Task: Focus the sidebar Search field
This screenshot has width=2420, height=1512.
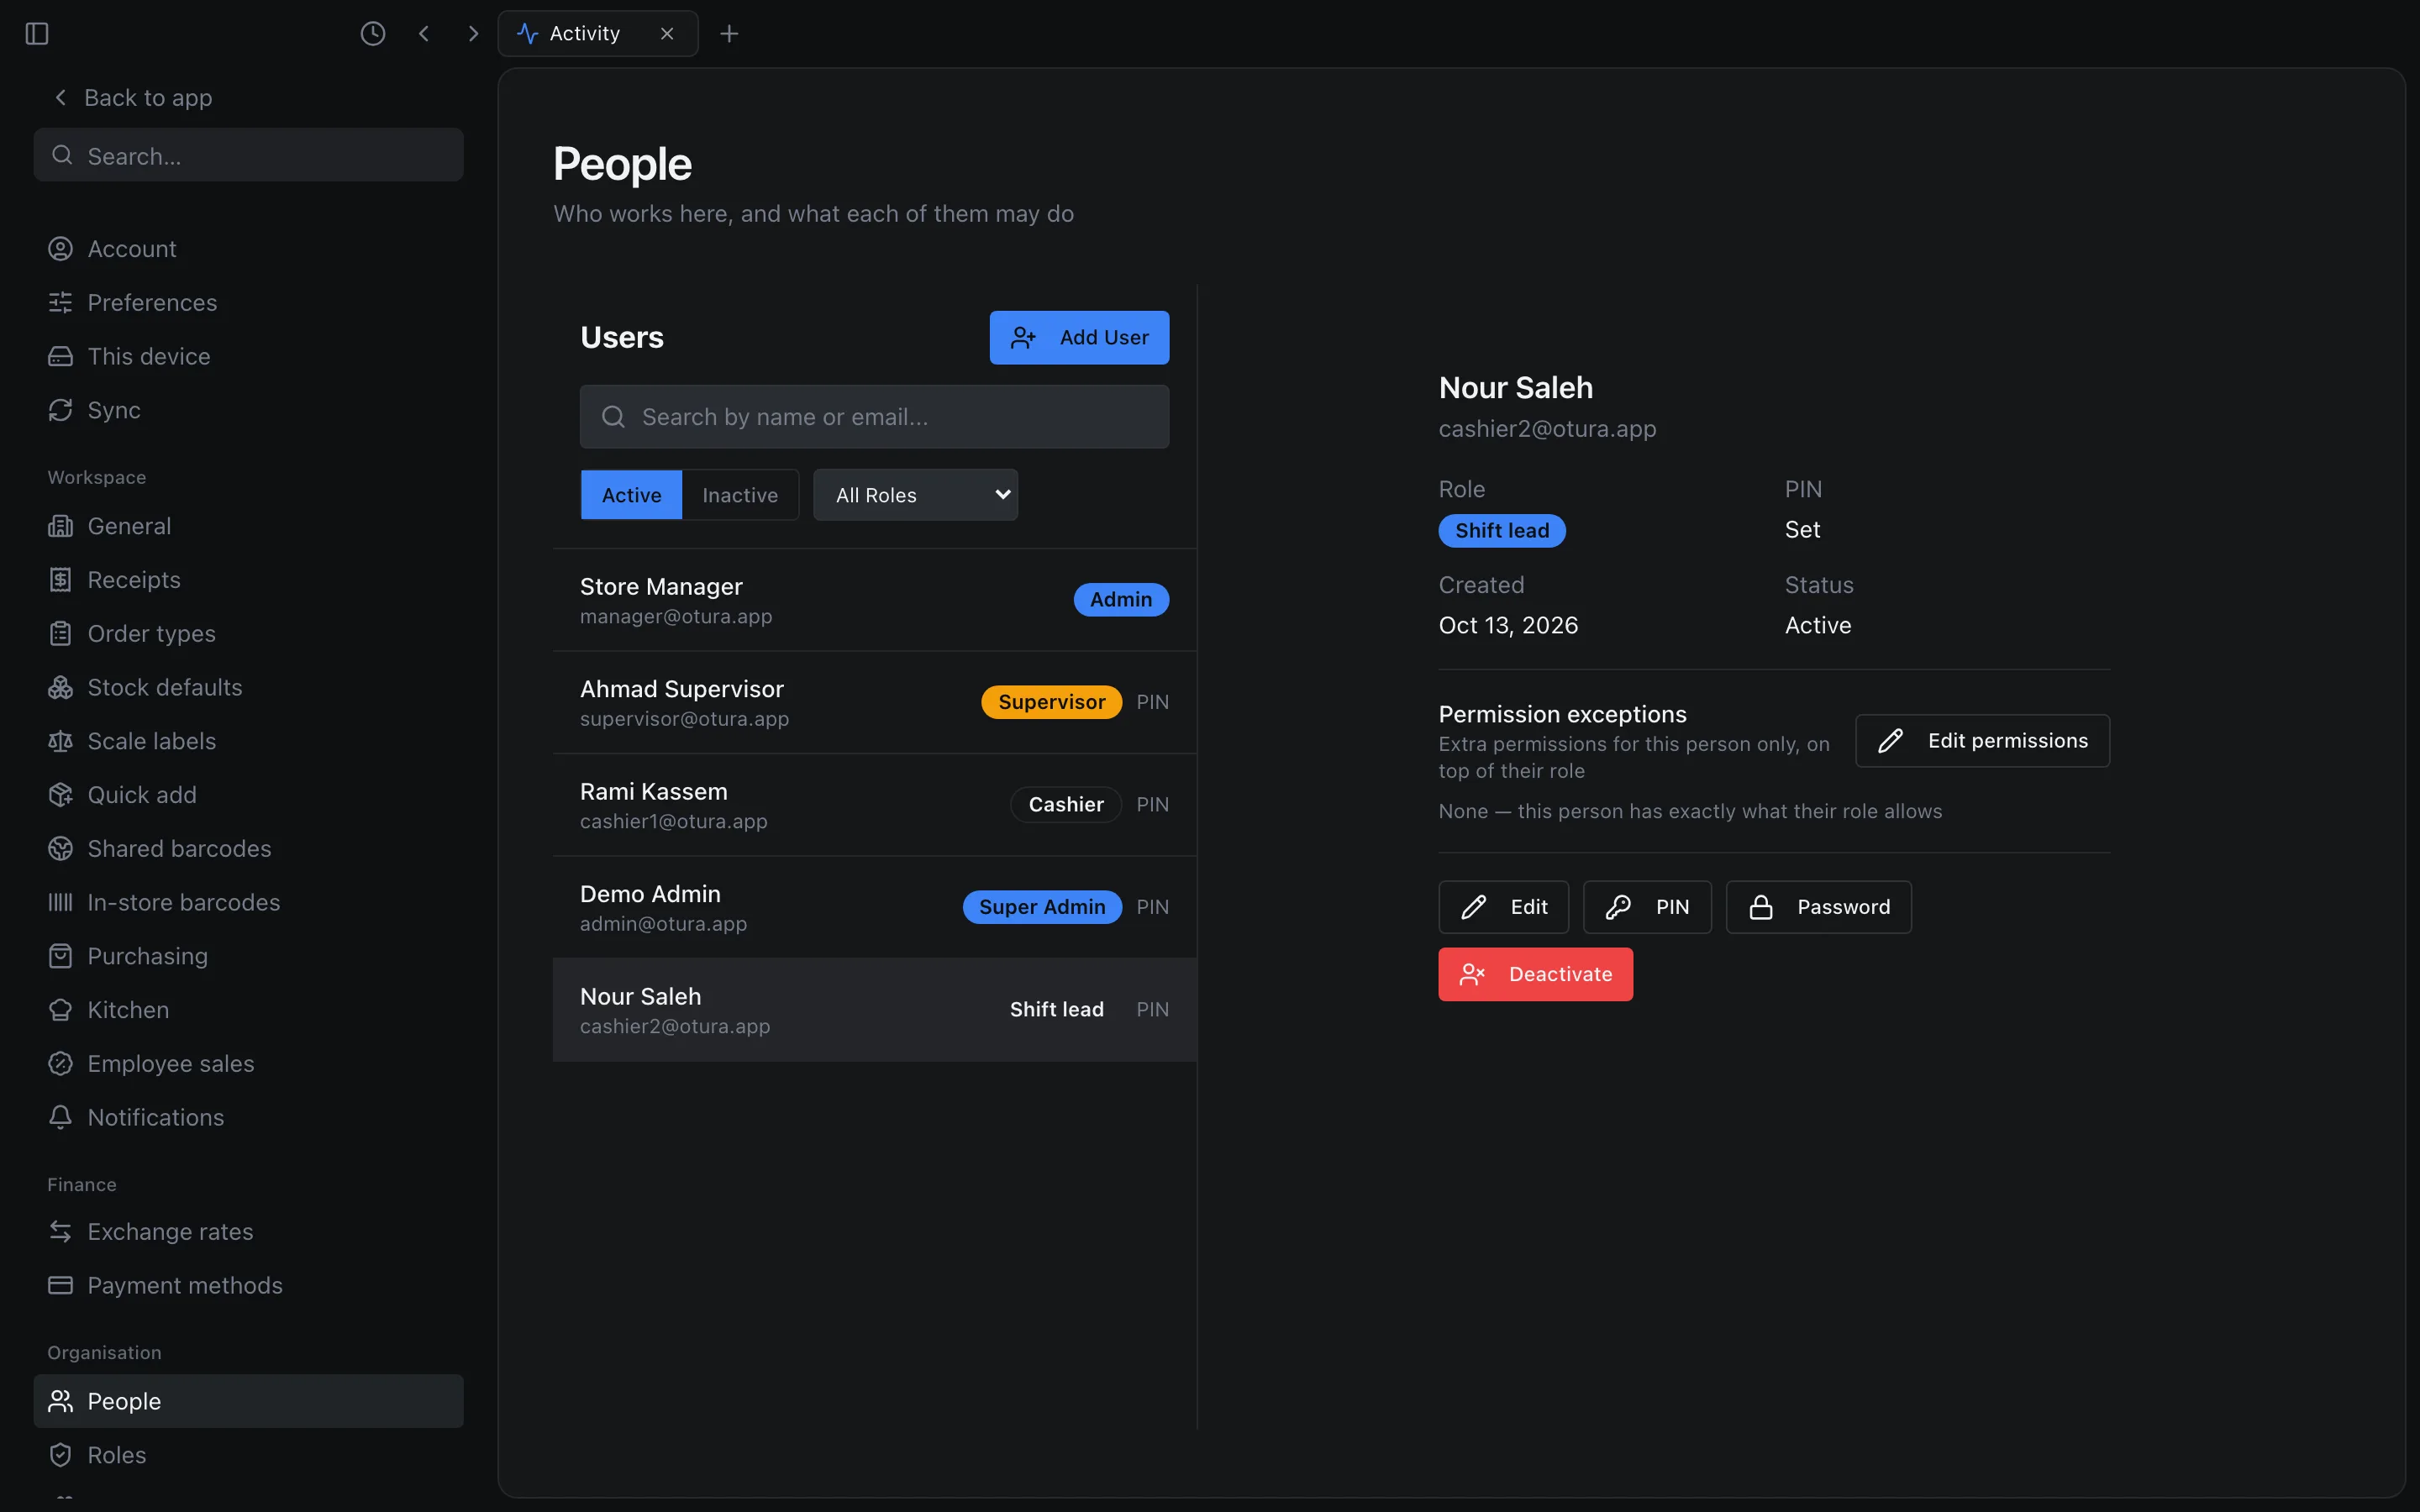Action: point(248,155)
